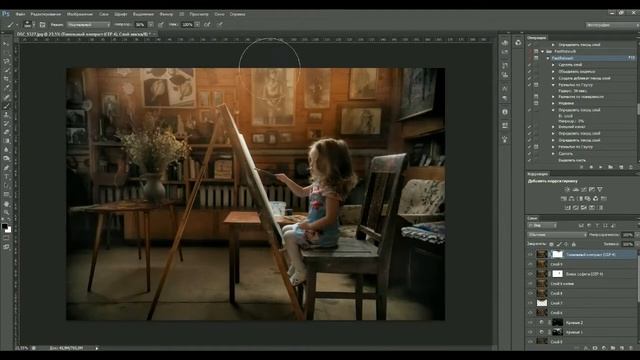Toggle checkmark for Объединить видимые step
Screen dimensions: 640x360
[529, 71]
